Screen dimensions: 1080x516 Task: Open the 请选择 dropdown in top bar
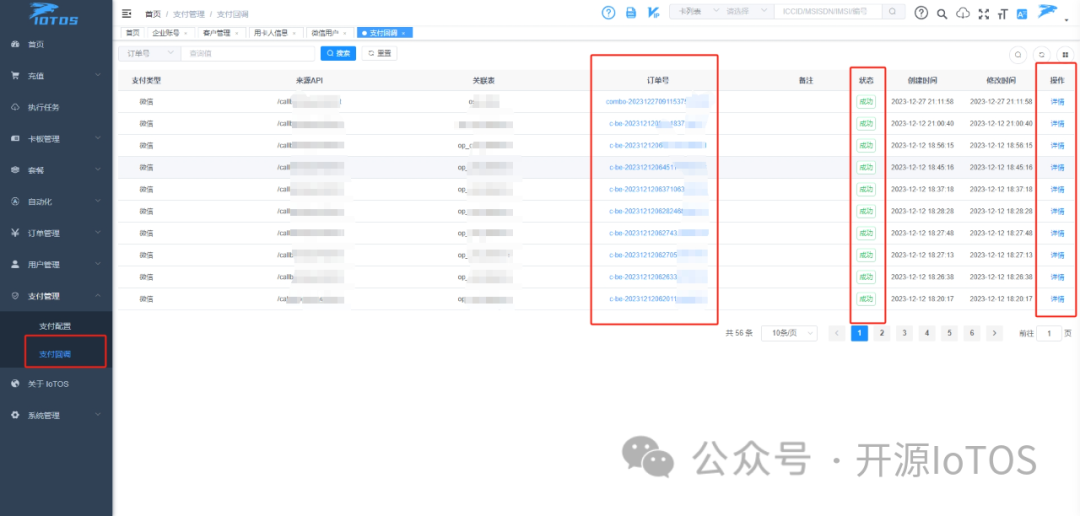(747, 12)
